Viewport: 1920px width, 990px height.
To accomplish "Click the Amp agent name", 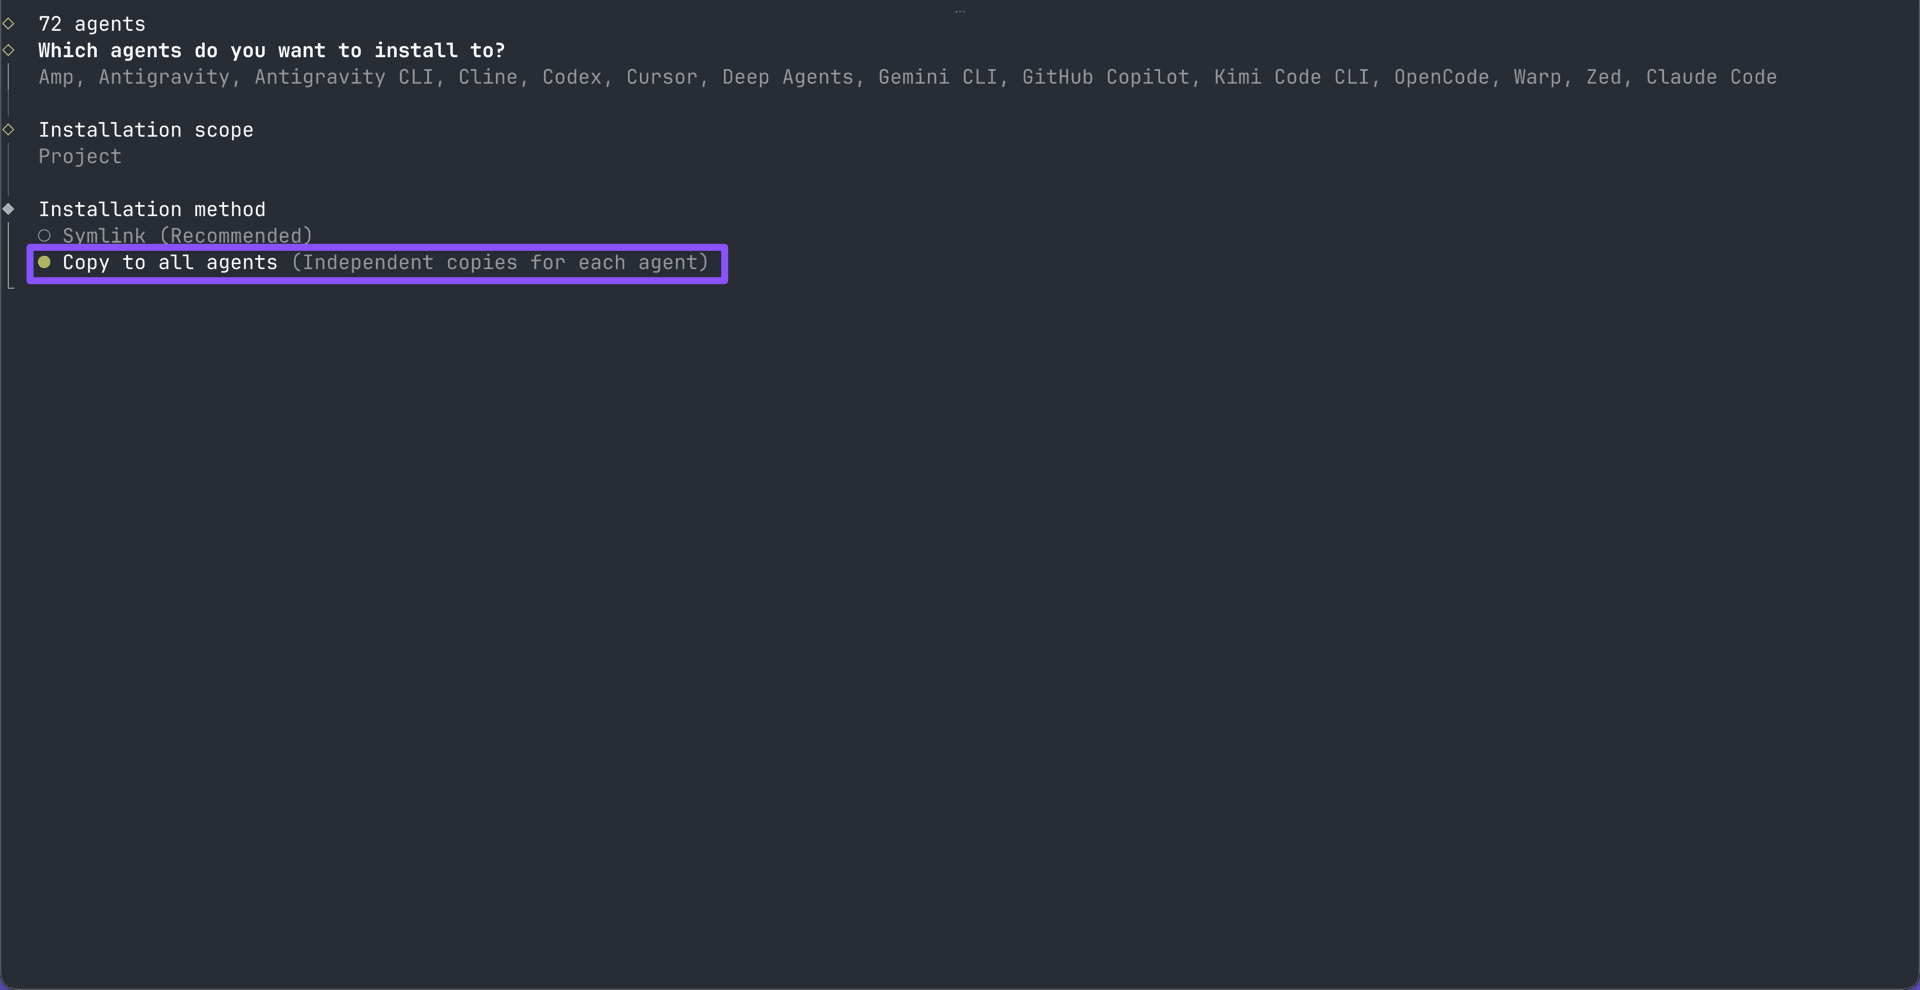I will pyautogui.click(x=56, y=77).
